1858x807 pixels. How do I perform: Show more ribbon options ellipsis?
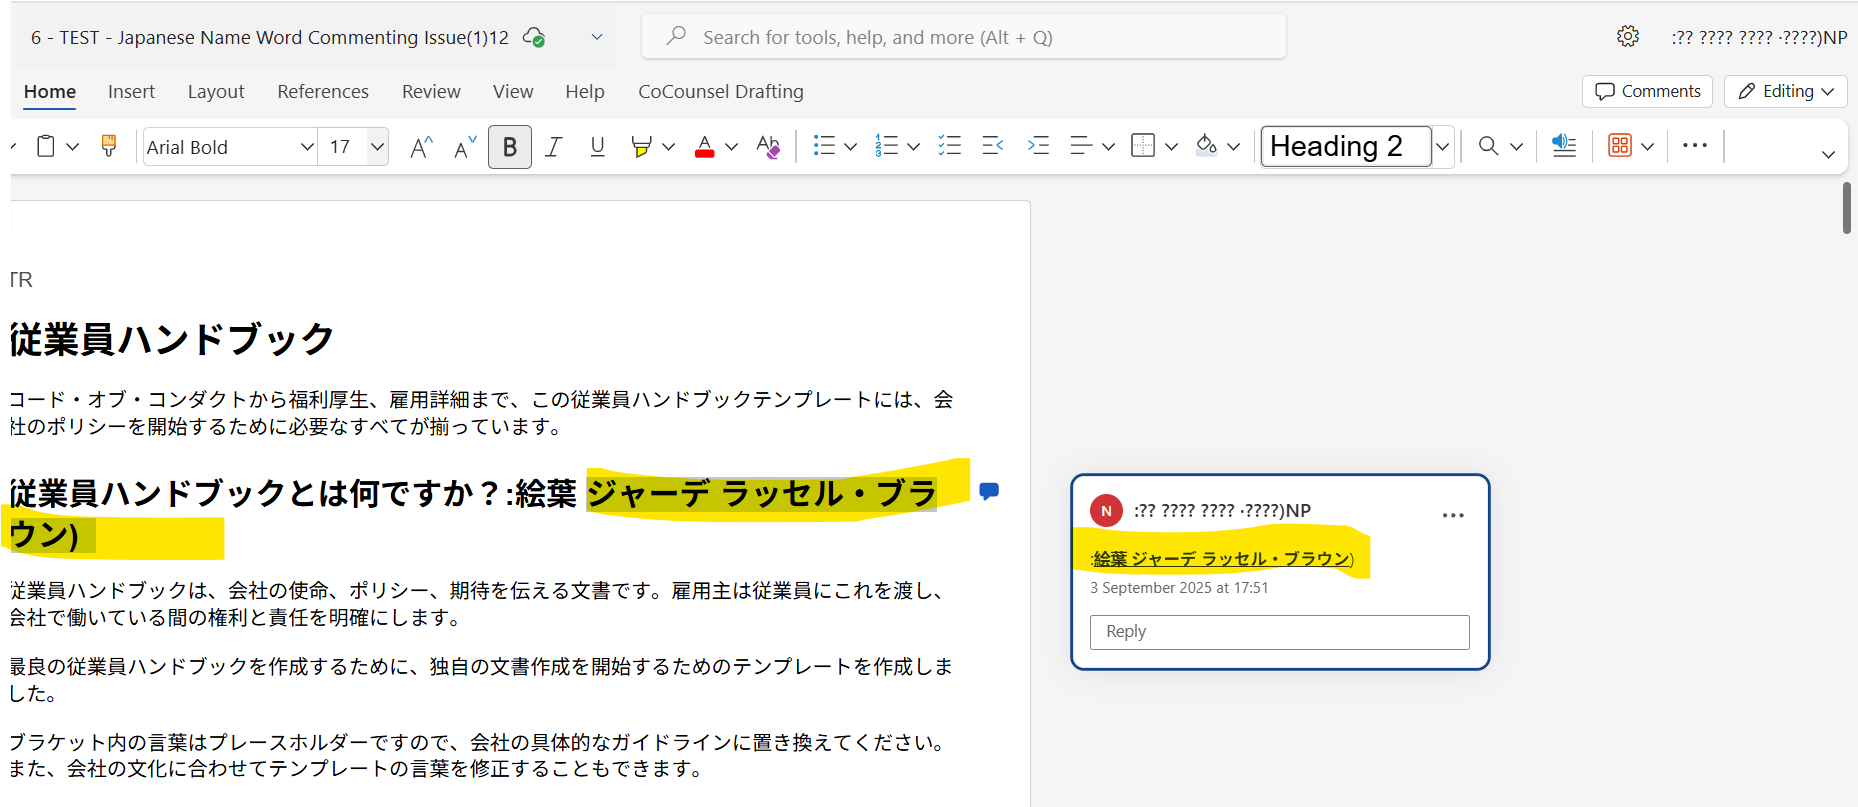point(1695,146)
